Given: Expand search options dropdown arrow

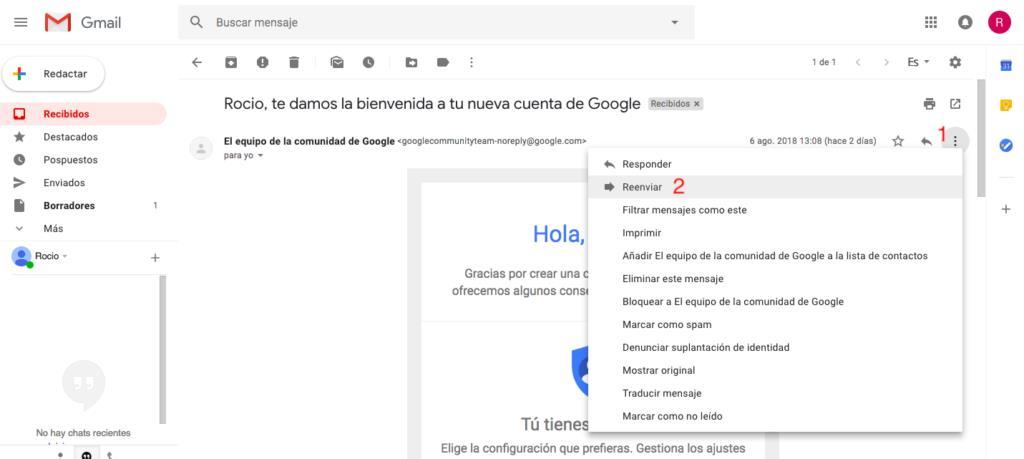Looking at the screenshot, I should click(675, 22).
